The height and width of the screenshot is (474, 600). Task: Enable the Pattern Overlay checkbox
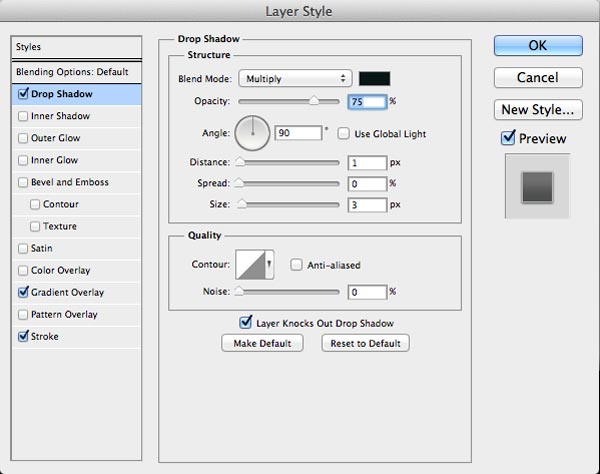click(23, 314)
